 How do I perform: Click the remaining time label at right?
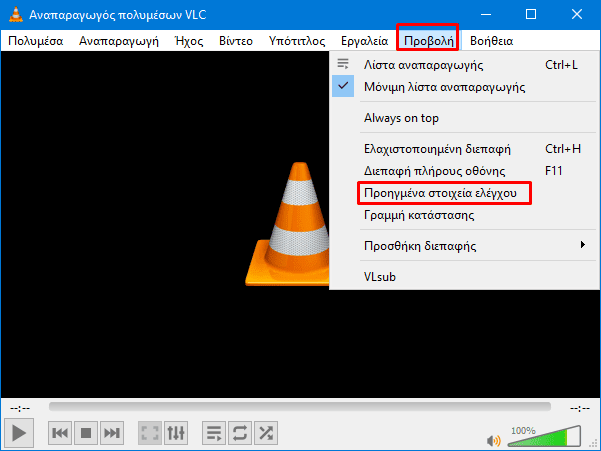point(580,408)
